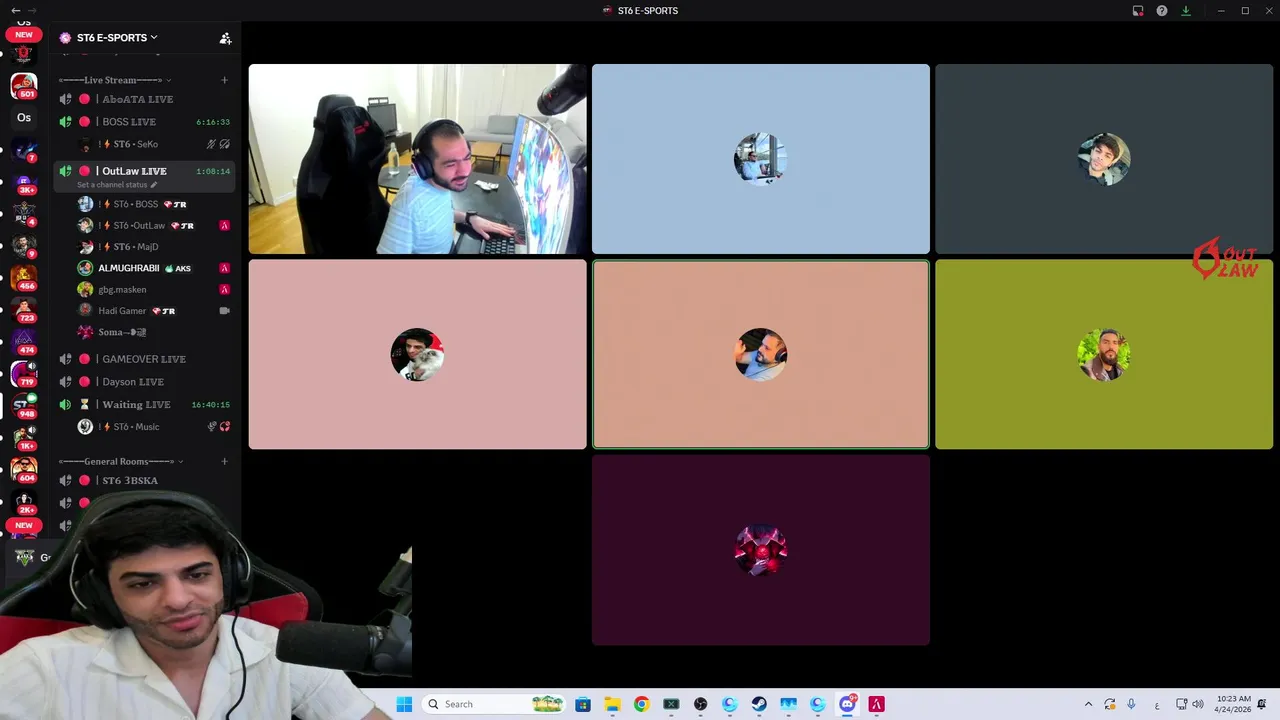Image resolution: width=1280 pixels, height=720 pixels.
Task: Click the jump-to-unread NEW pill at the top of the server list
Action: pos(24,35)
